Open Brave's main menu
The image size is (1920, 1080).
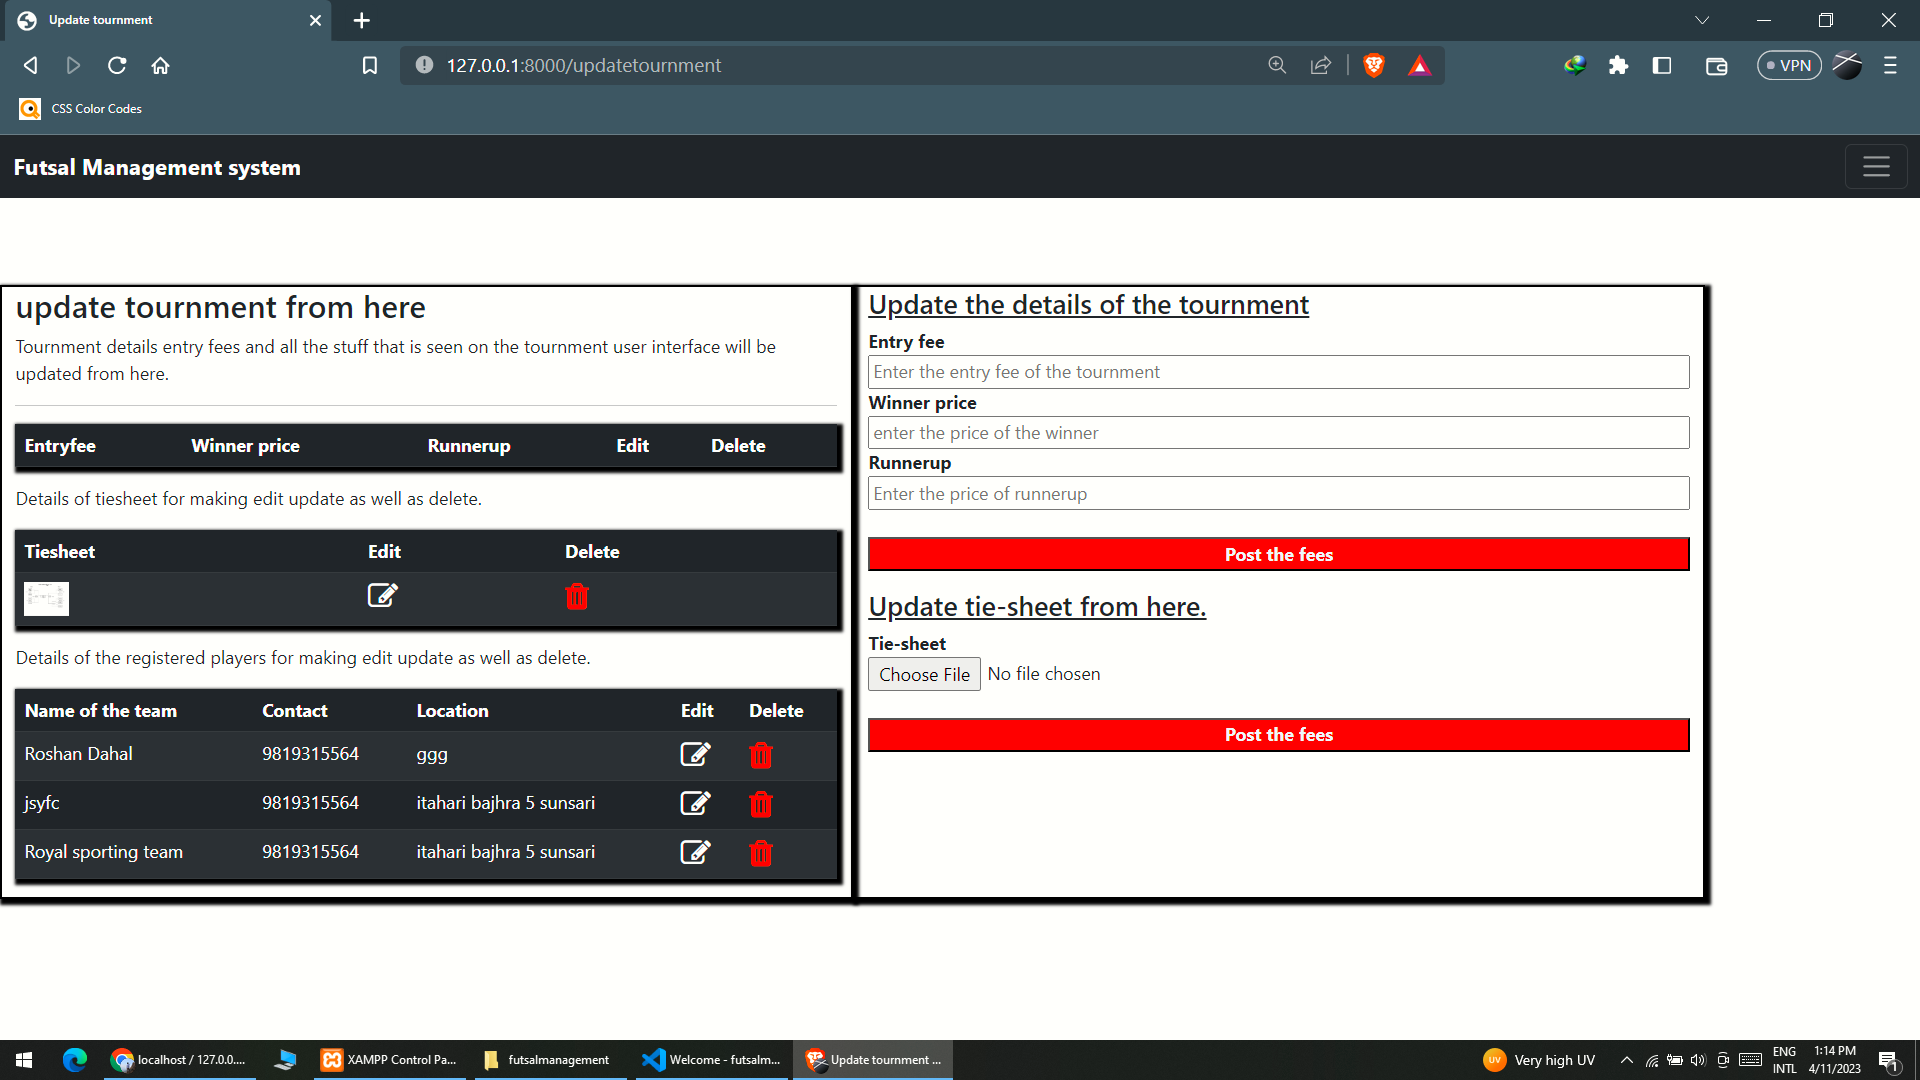click(1889, 65)
